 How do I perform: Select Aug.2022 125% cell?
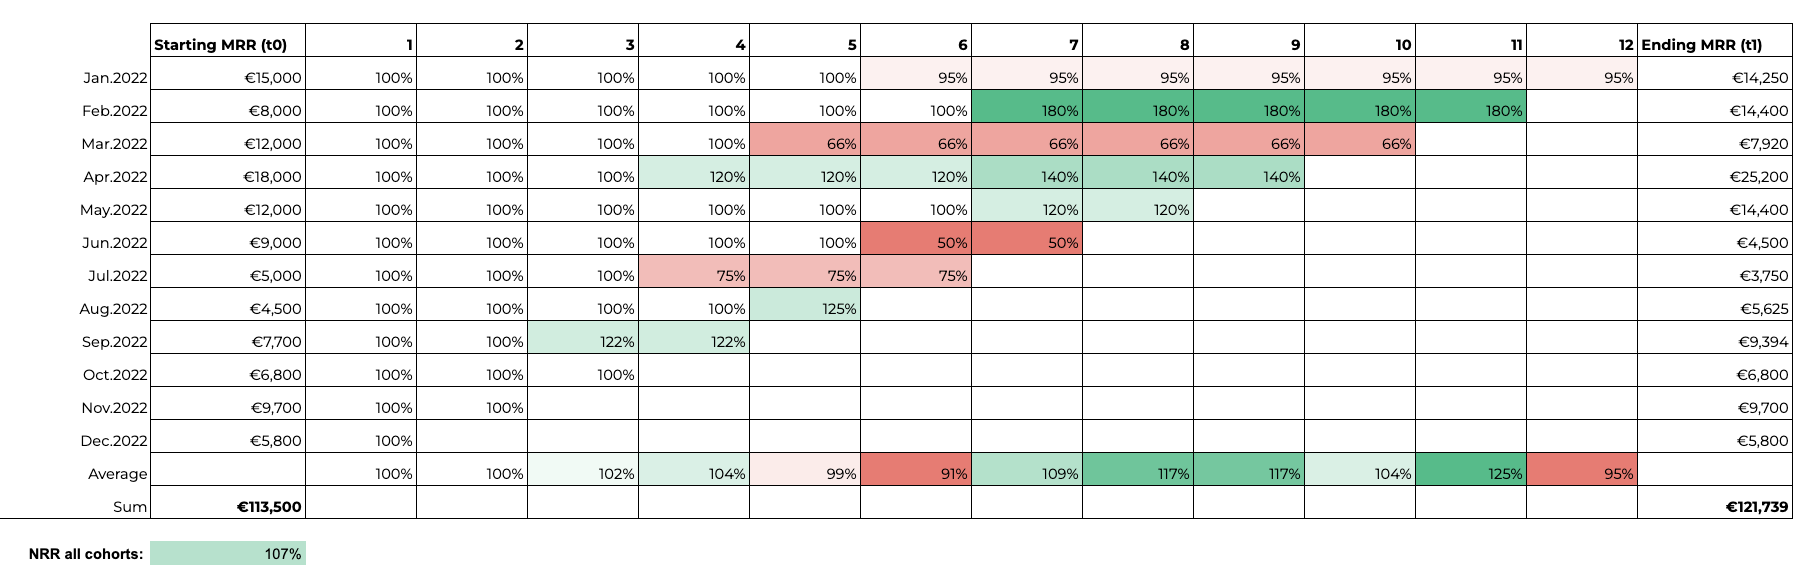(x=805, y=308)
